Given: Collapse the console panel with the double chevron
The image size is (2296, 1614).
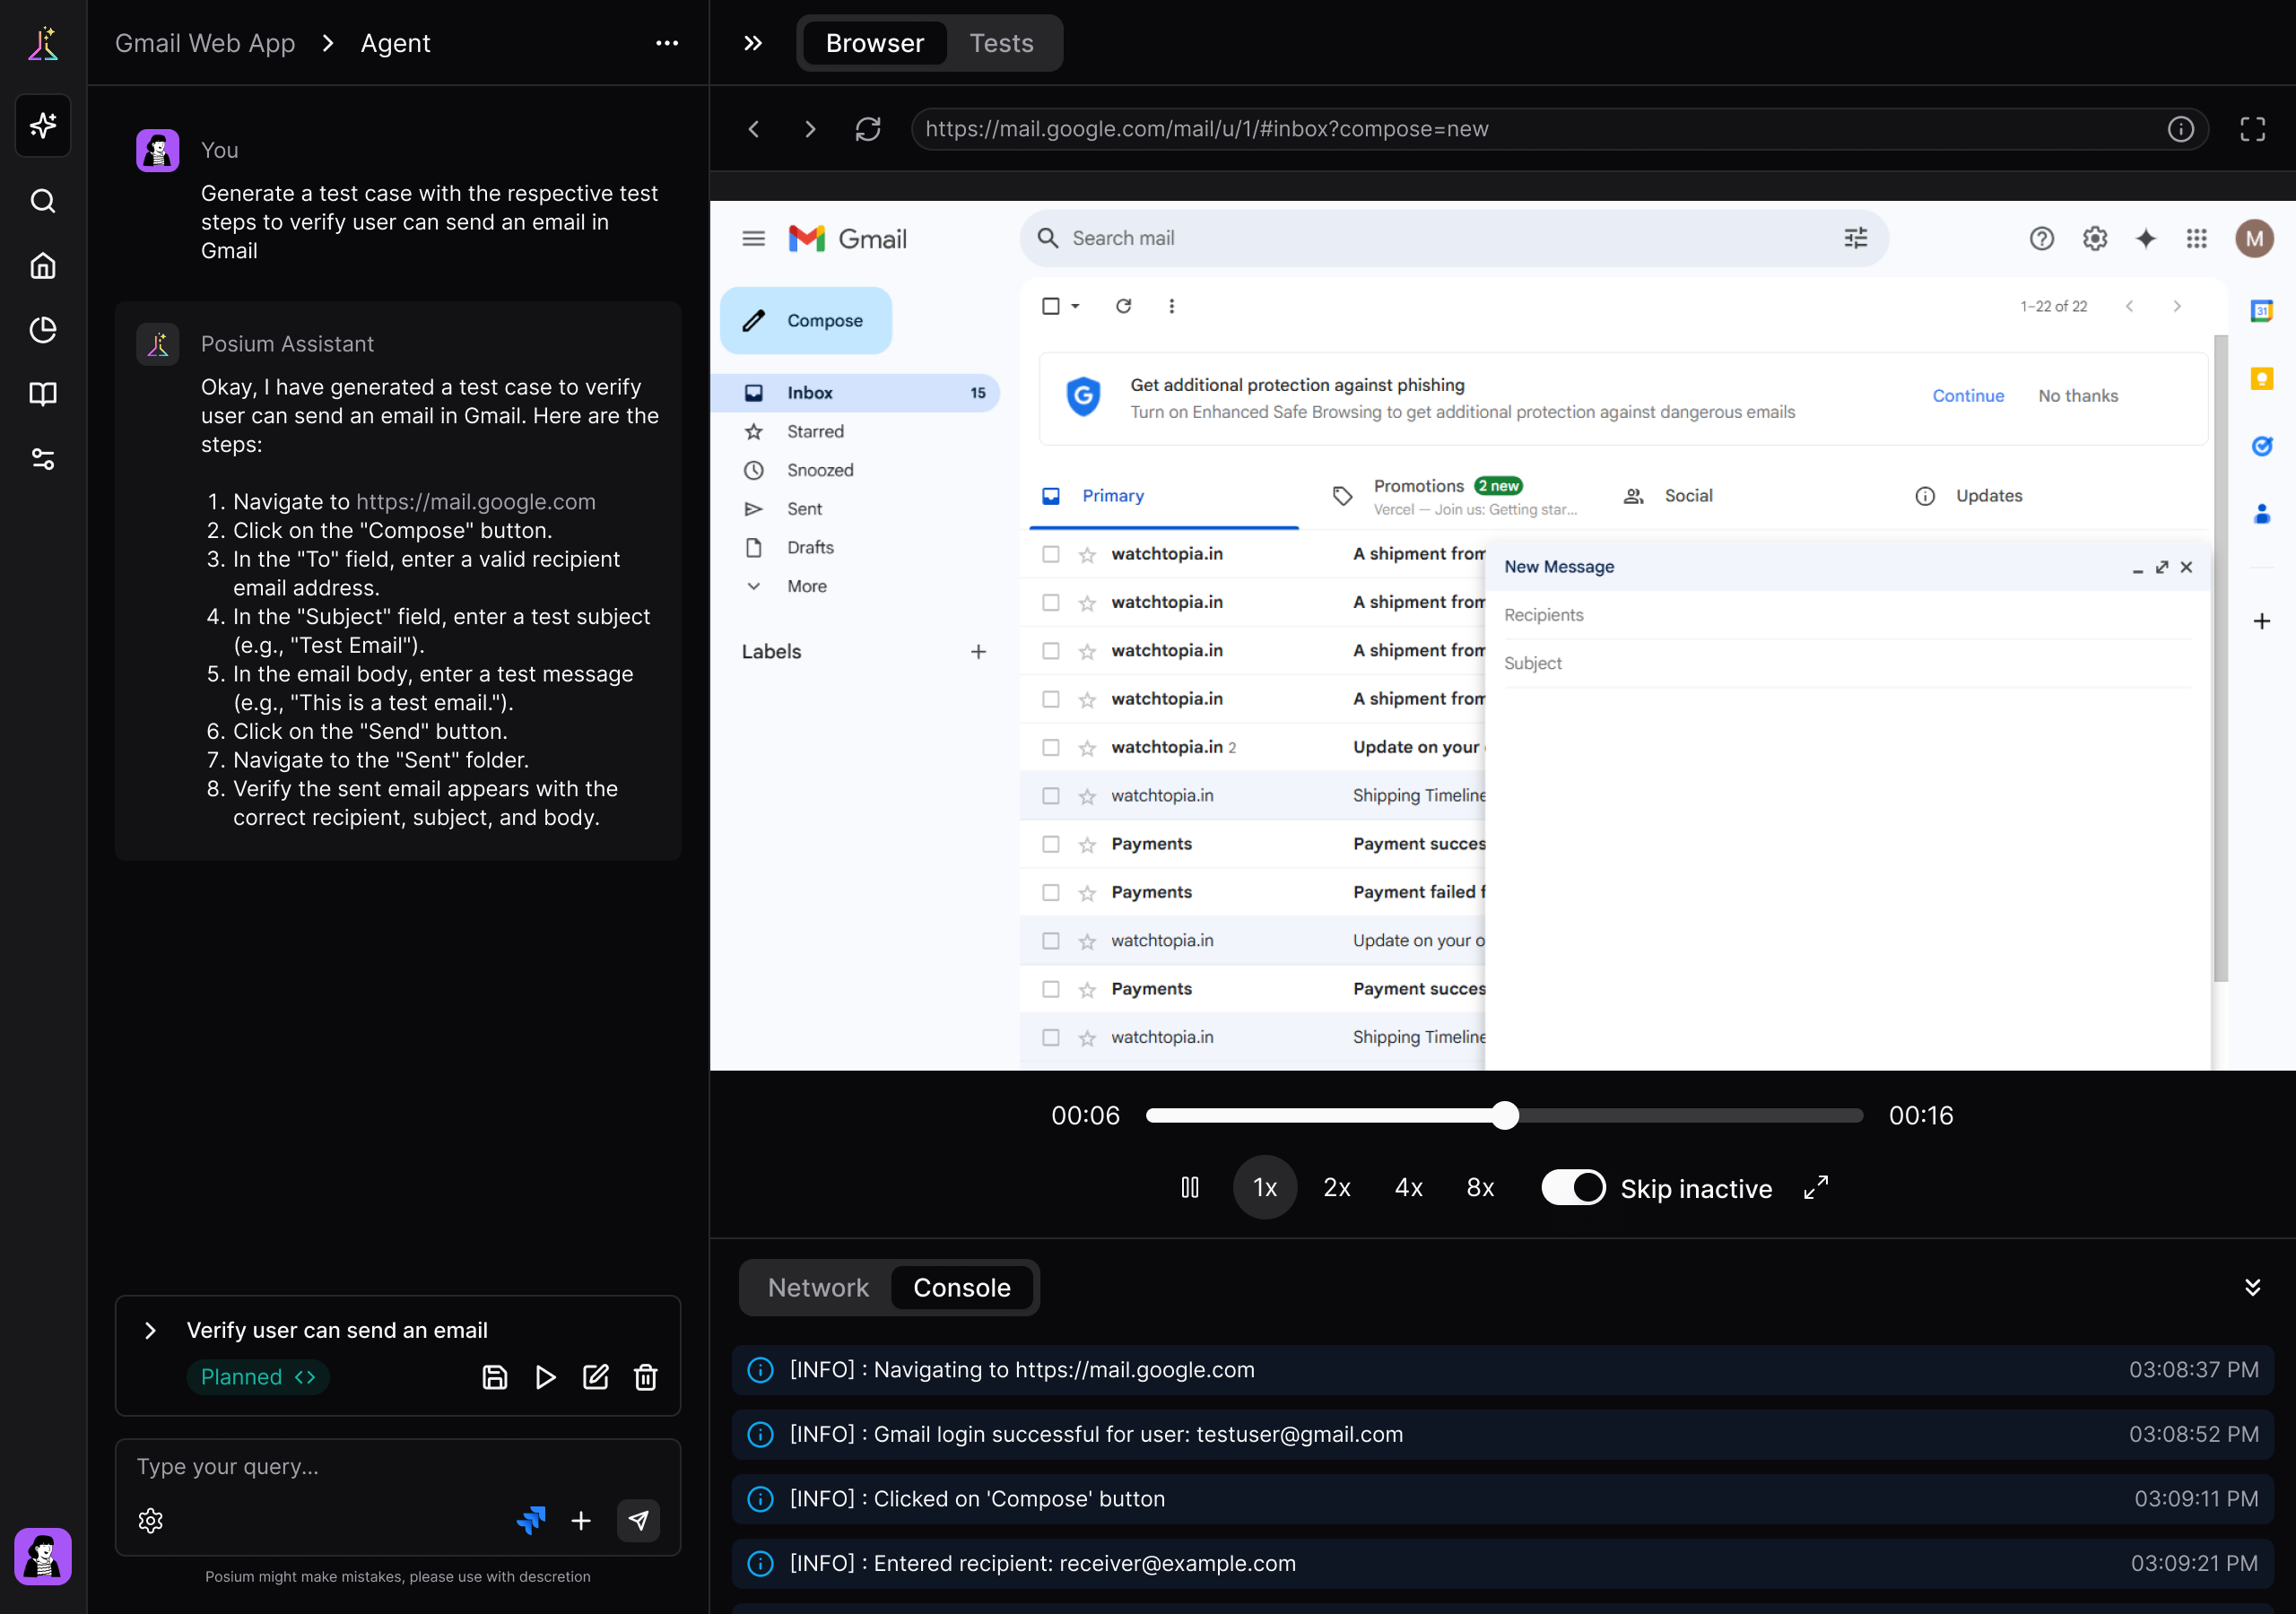Looking at the screenshot, I should pyautogui.click(x=2252, y=1287).
